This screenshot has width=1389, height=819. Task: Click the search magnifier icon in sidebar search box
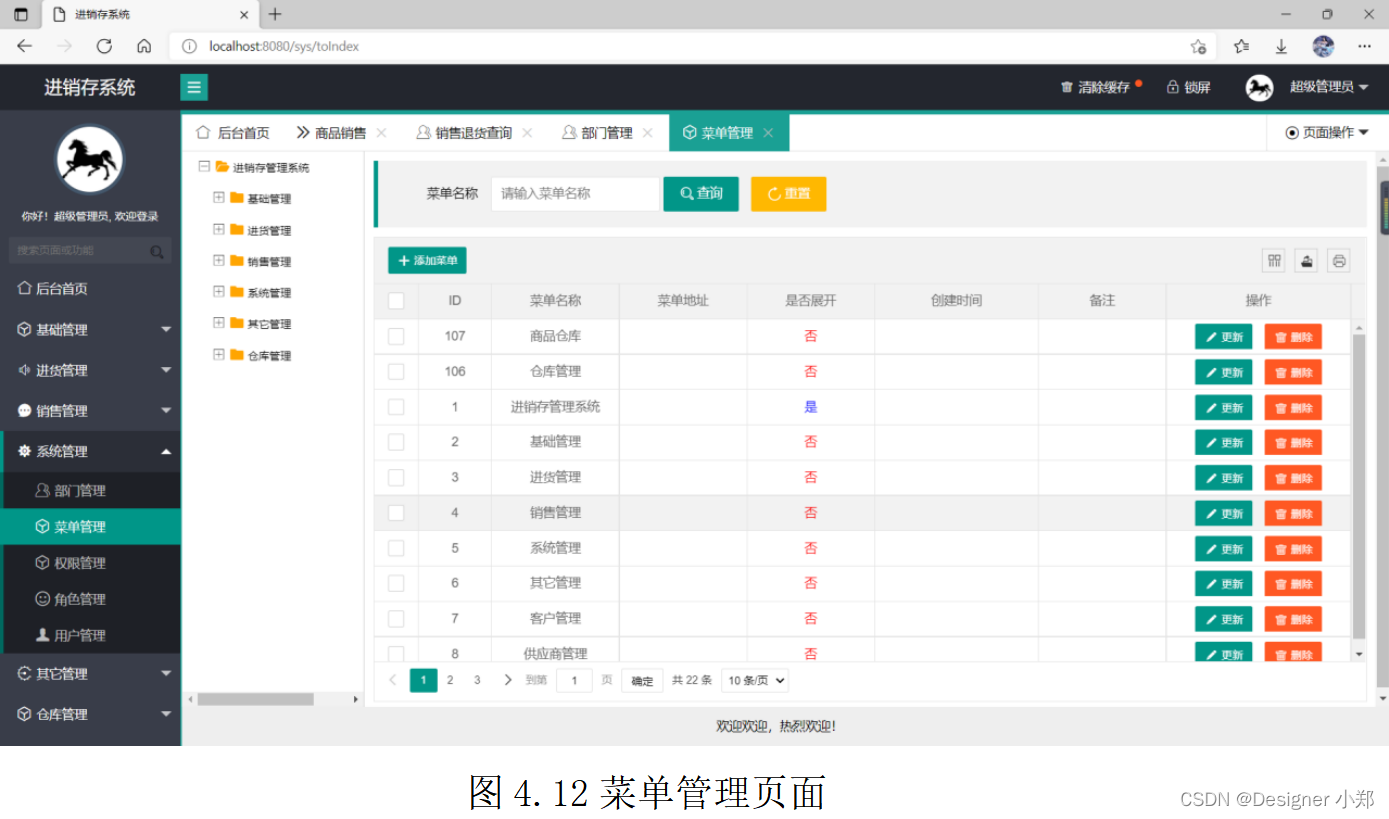[157, 251]
